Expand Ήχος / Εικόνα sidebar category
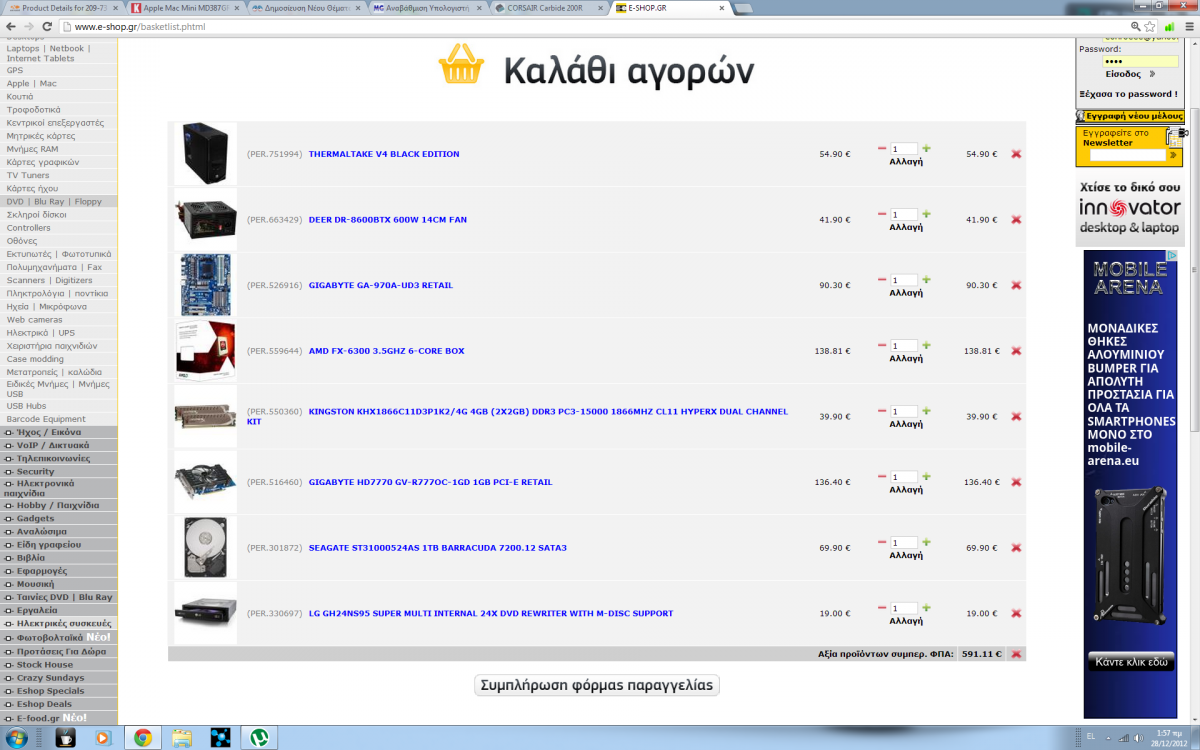 coord(59,432)
